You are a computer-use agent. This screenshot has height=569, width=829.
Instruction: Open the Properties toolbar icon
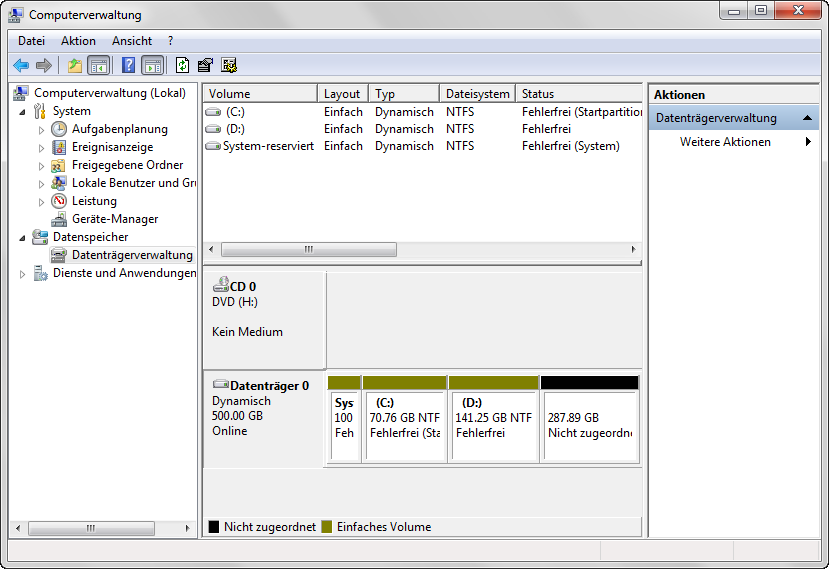pos(205,66)
